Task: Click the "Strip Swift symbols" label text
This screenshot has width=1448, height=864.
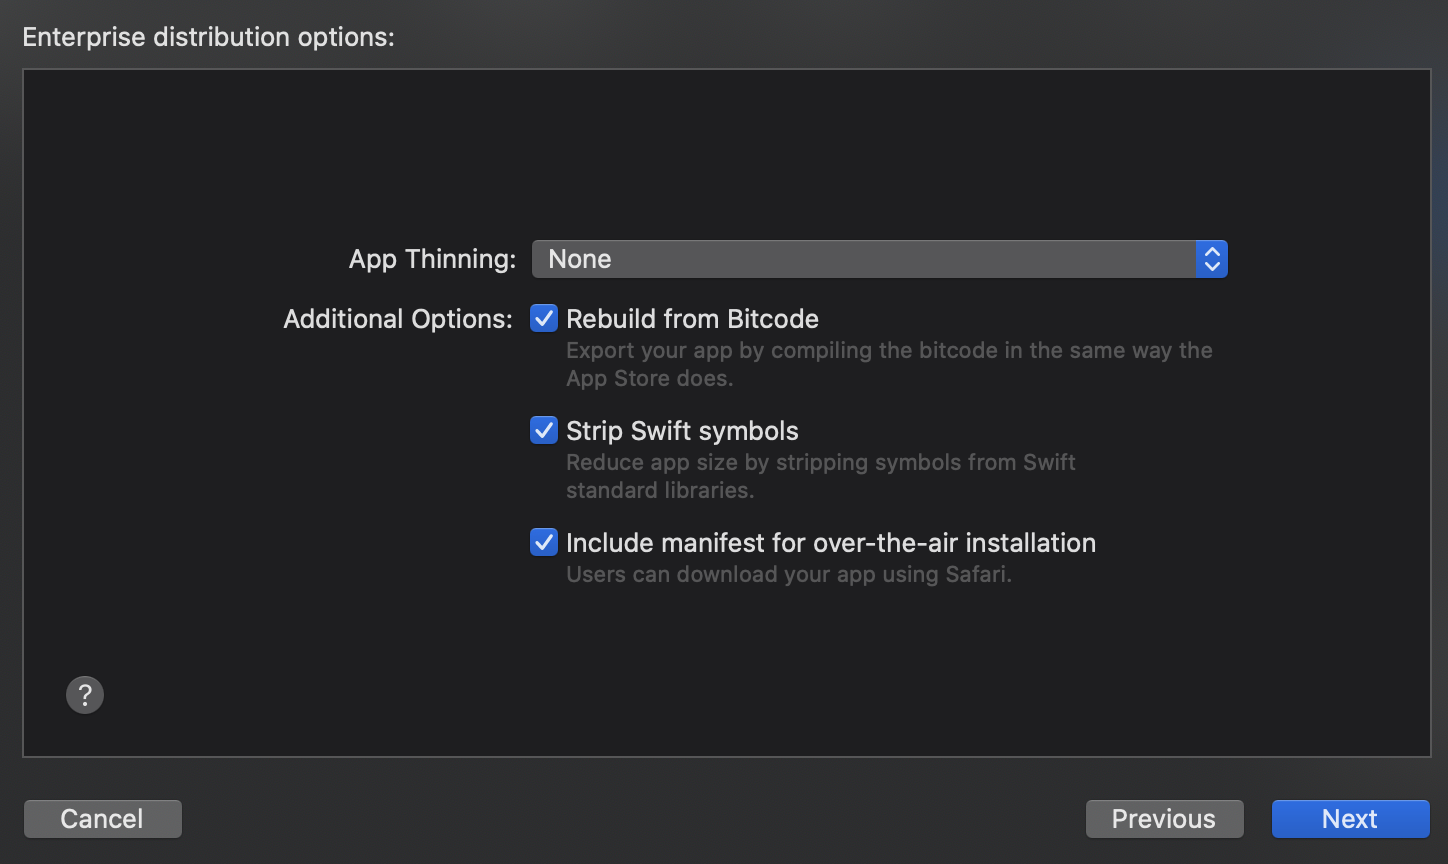Action: click(682, 431)
